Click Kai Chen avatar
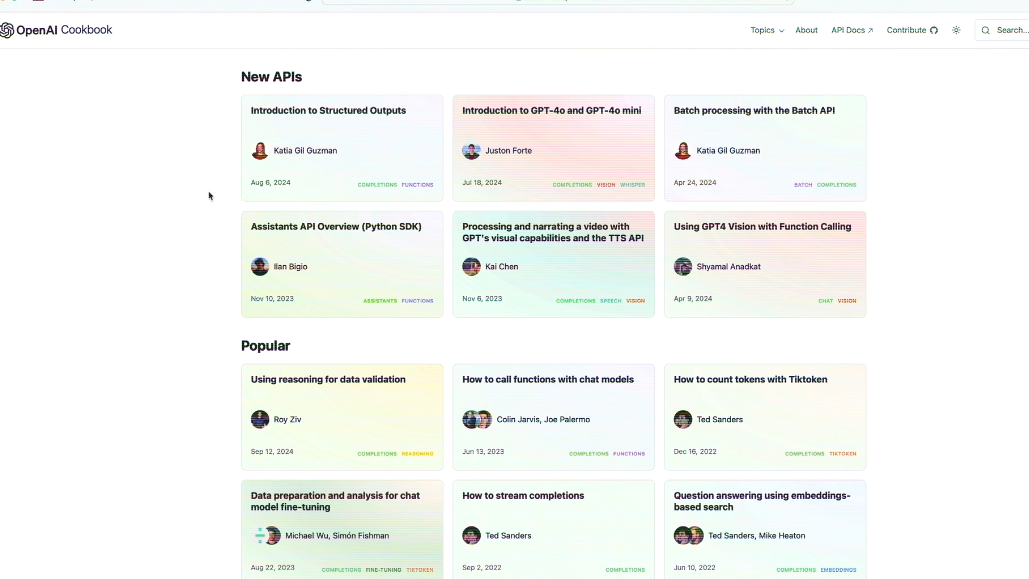Viewport: 1029px width, 579px height. 471,267
